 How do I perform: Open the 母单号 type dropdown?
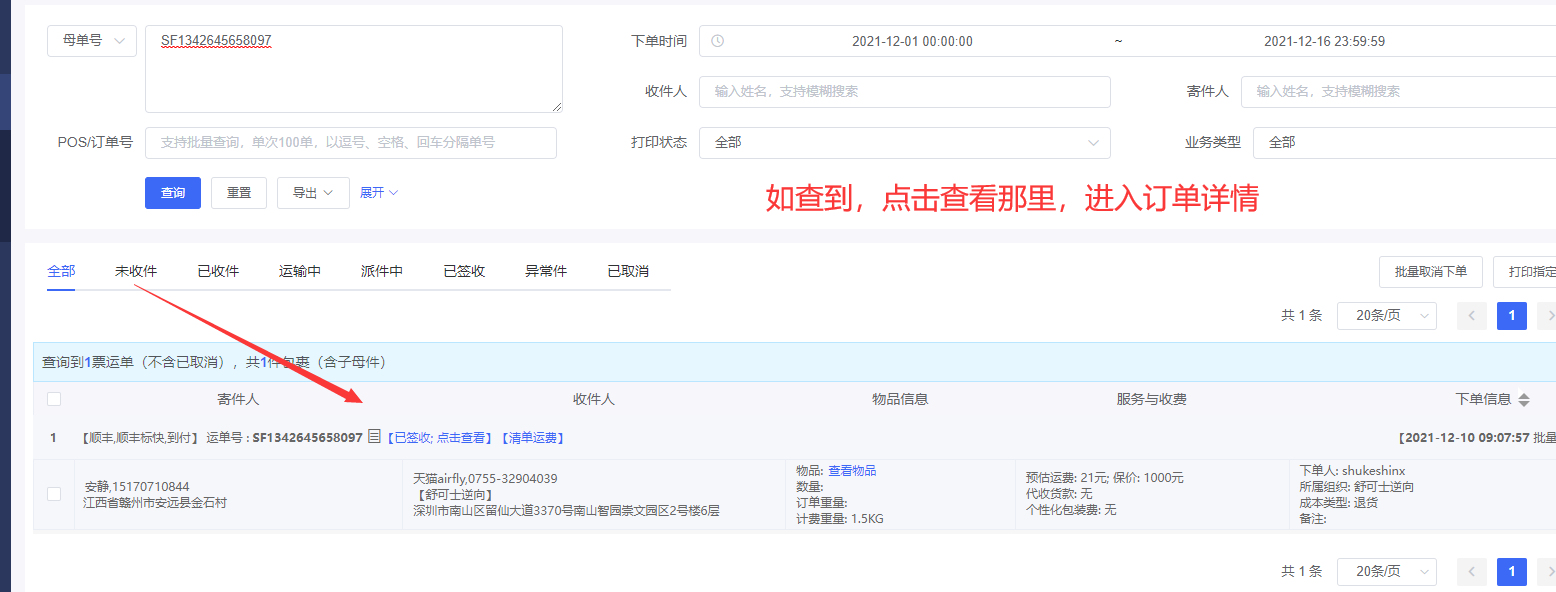(x=92, y=41)
